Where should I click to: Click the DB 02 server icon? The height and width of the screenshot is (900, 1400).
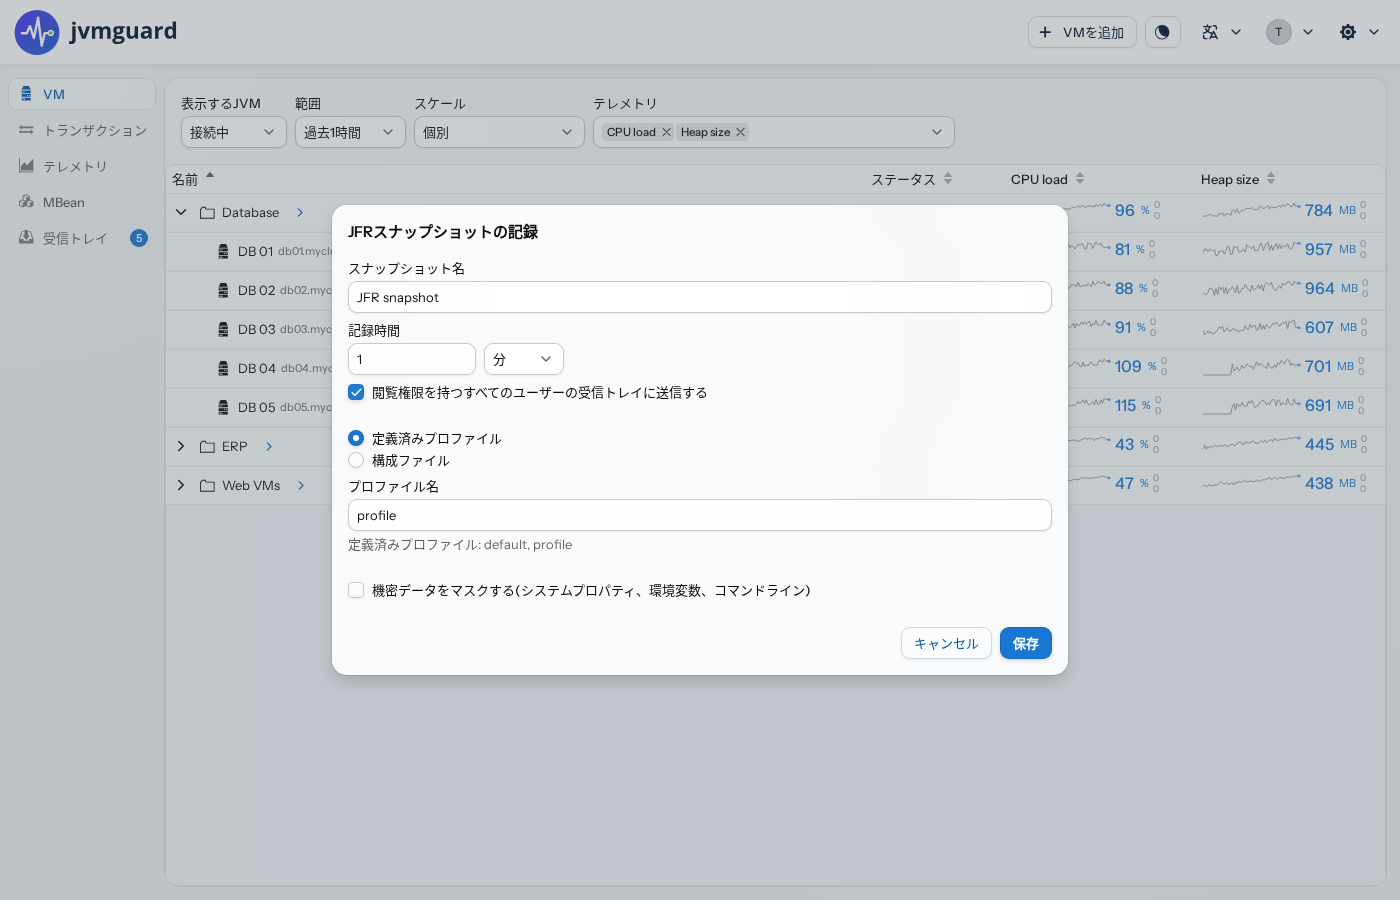point(223,291)
